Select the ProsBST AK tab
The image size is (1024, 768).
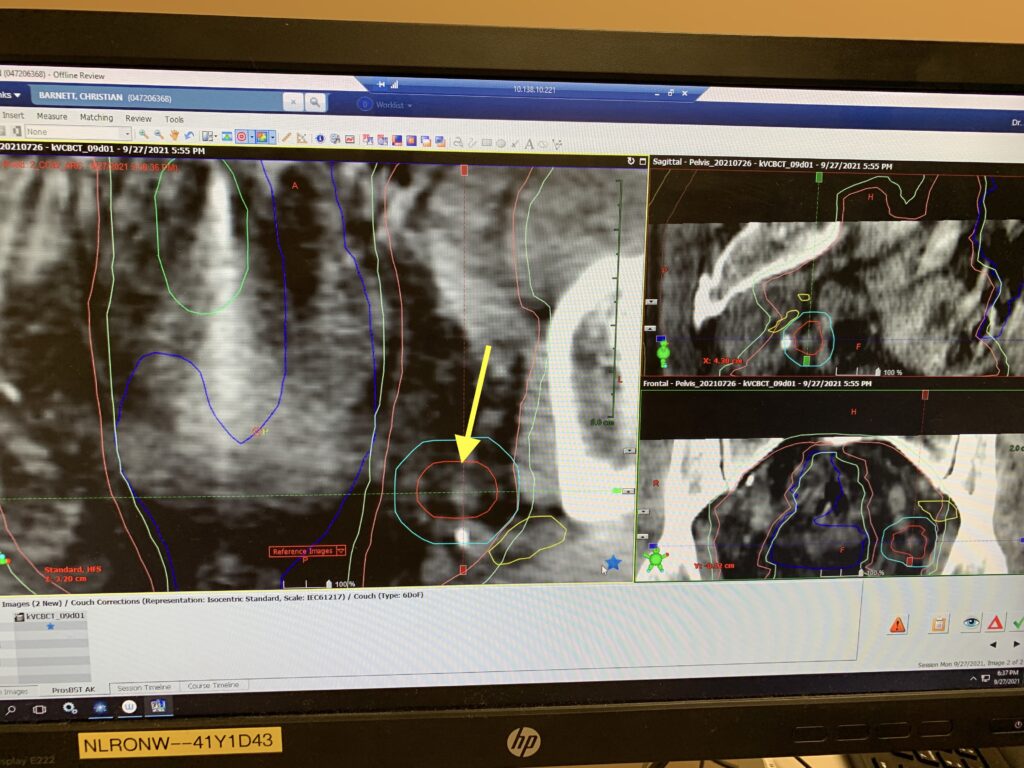(73, 690)
